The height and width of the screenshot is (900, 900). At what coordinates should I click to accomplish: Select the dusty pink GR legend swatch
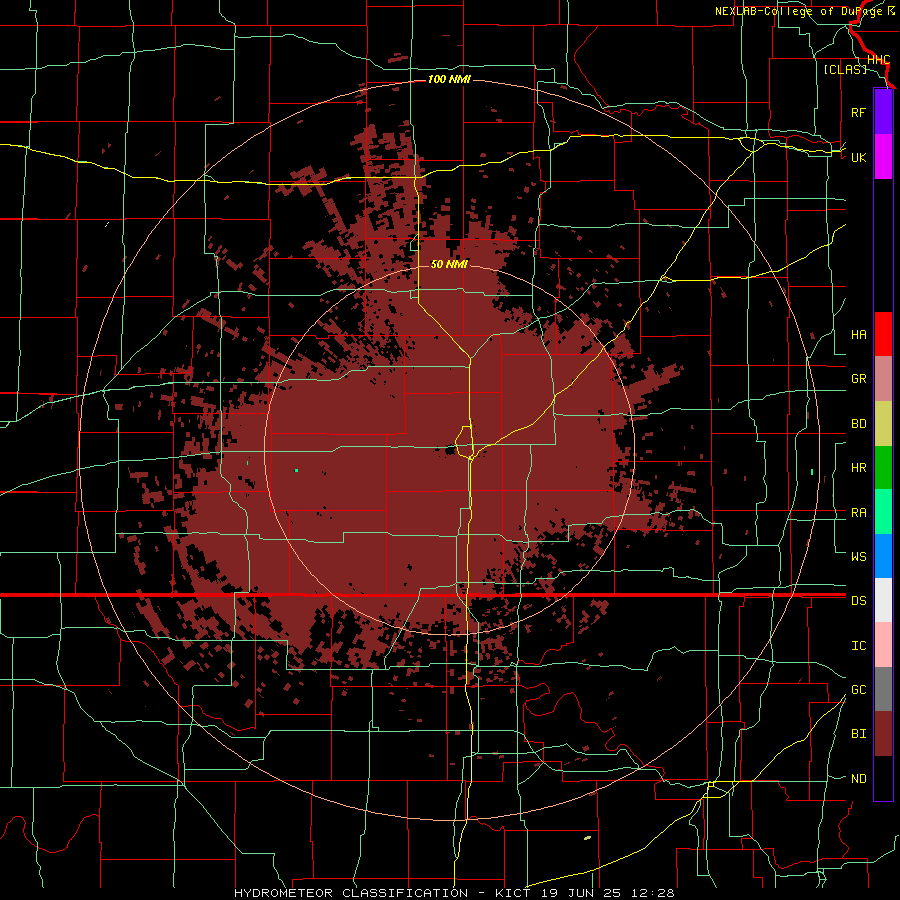coord(883,379)
